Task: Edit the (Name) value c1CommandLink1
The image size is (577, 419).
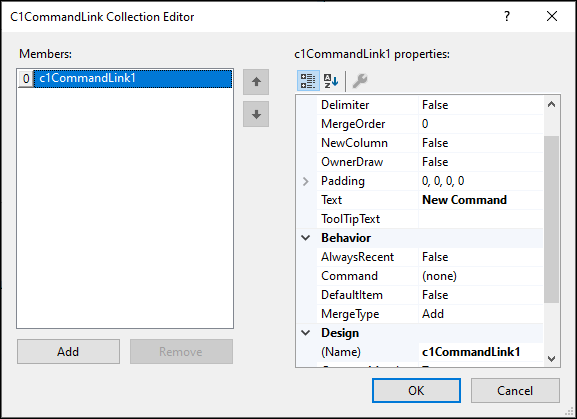Action: 471,352
